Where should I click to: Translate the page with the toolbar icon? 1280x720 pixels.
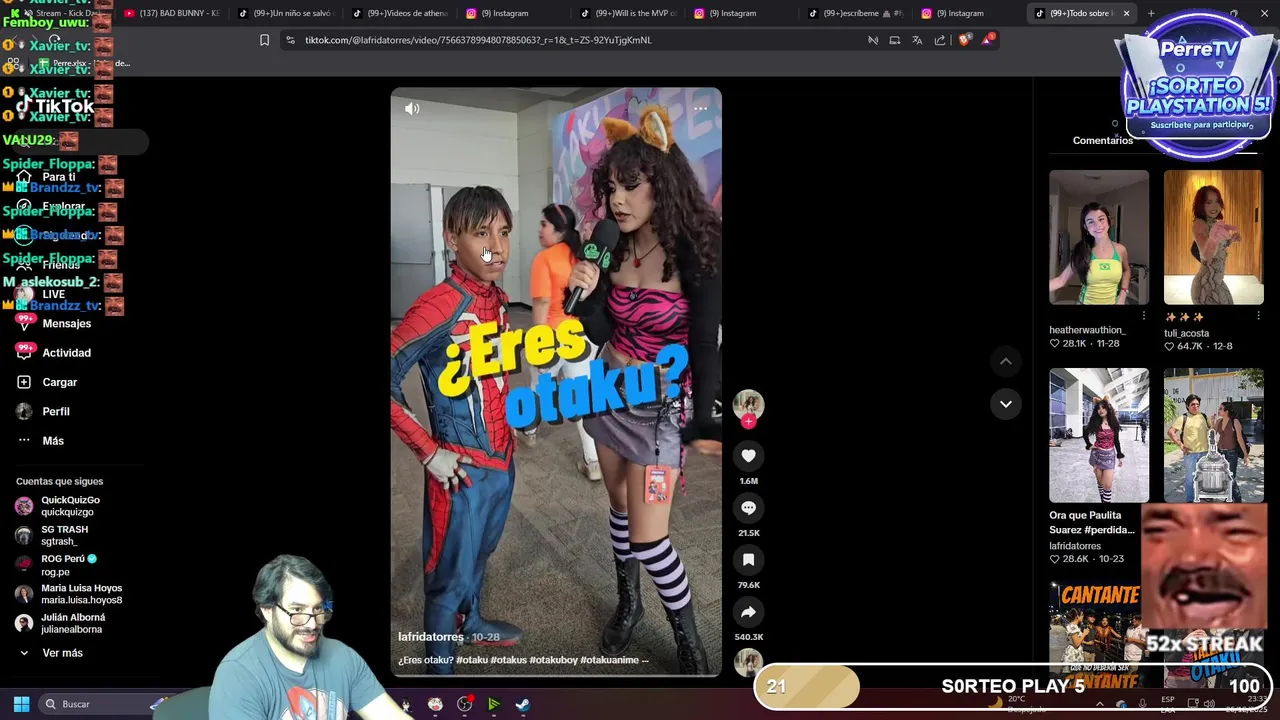click(917, 40)
